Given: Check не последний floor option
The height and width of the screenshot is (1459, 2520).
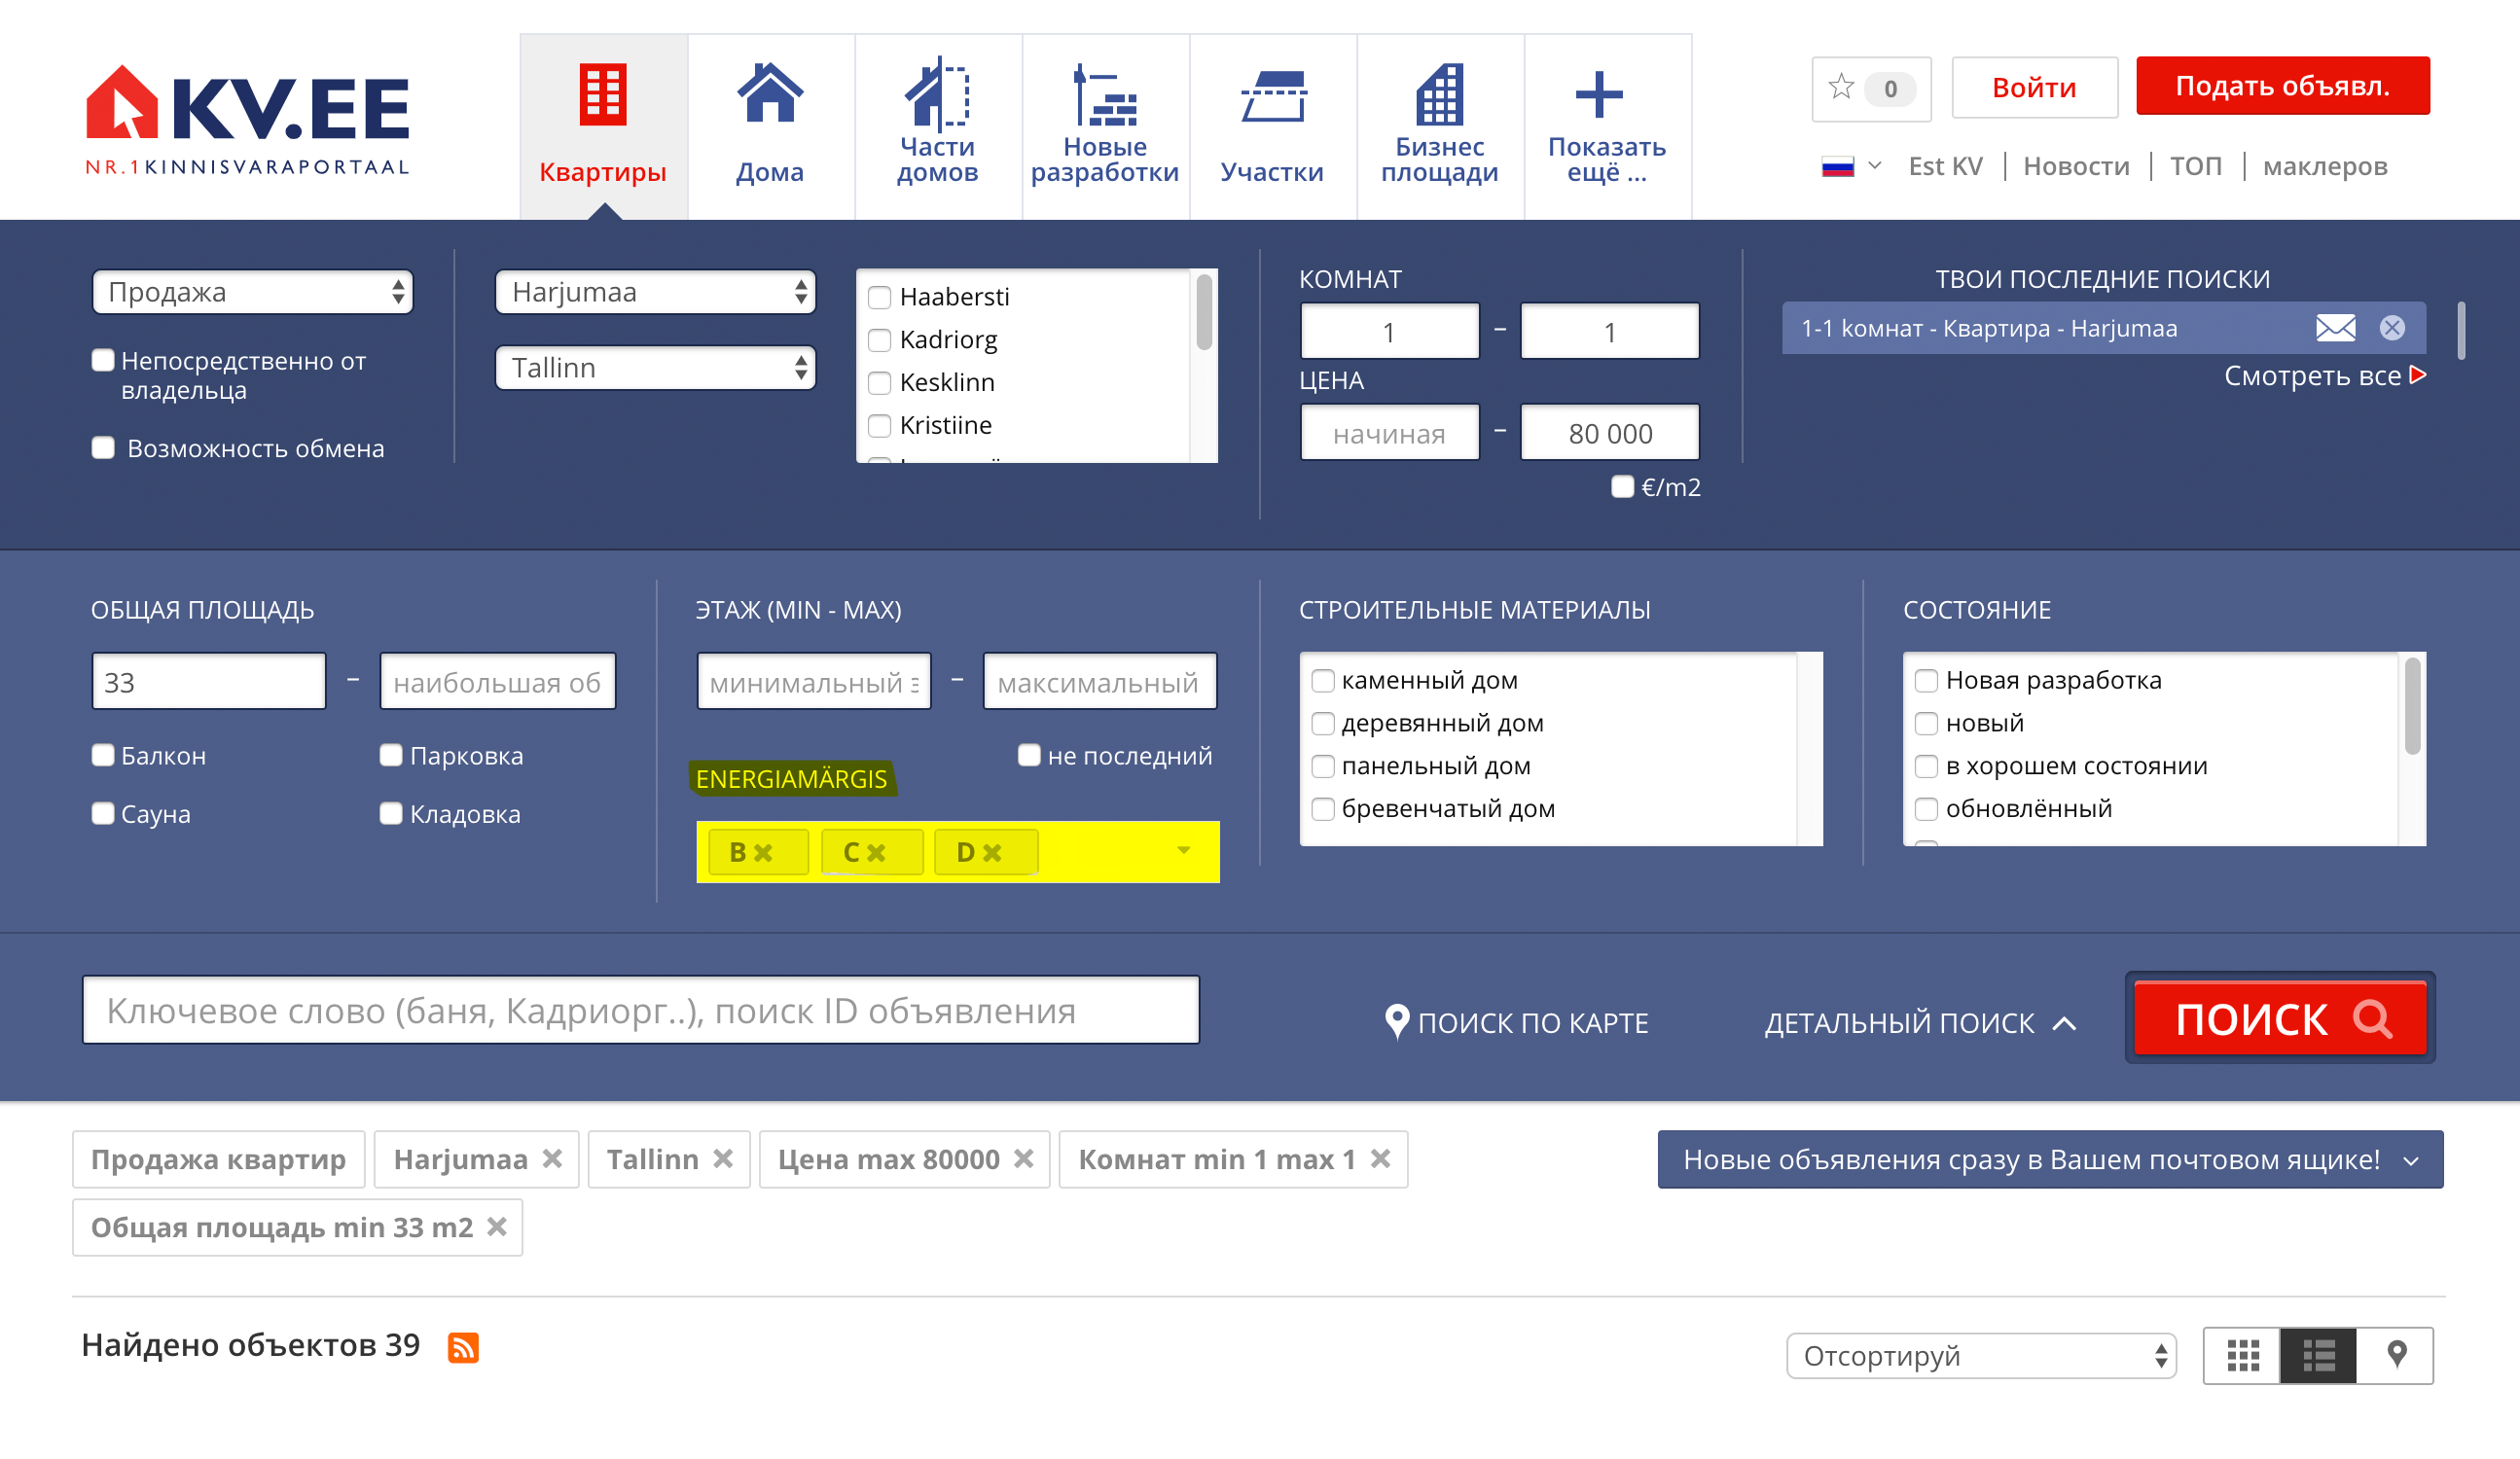Looking at the screenshot, I should tap(1029, 755).
